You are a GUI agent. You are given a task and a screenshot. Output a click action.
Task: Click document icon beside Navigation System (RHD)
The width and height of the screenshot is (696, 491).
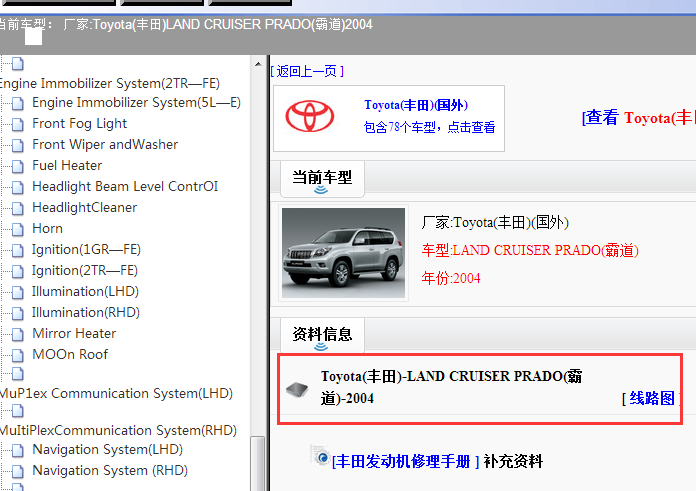[x=18, y=471]
